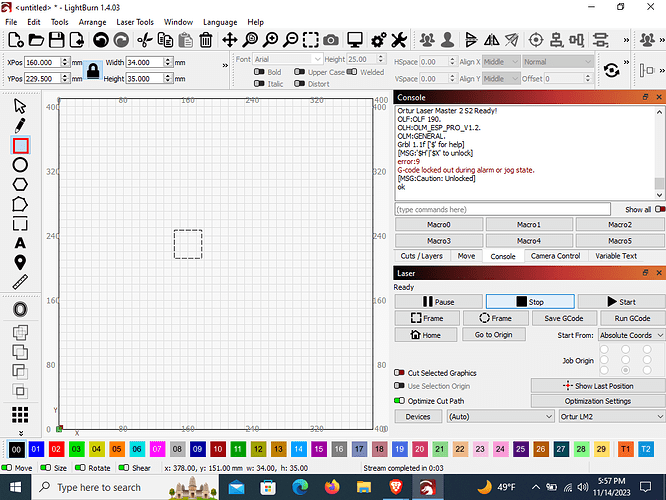Image resolution: width=666 pixels, height=500 pixels.
Task: Open Optimization Settings dialog
Action: point(598,401)
